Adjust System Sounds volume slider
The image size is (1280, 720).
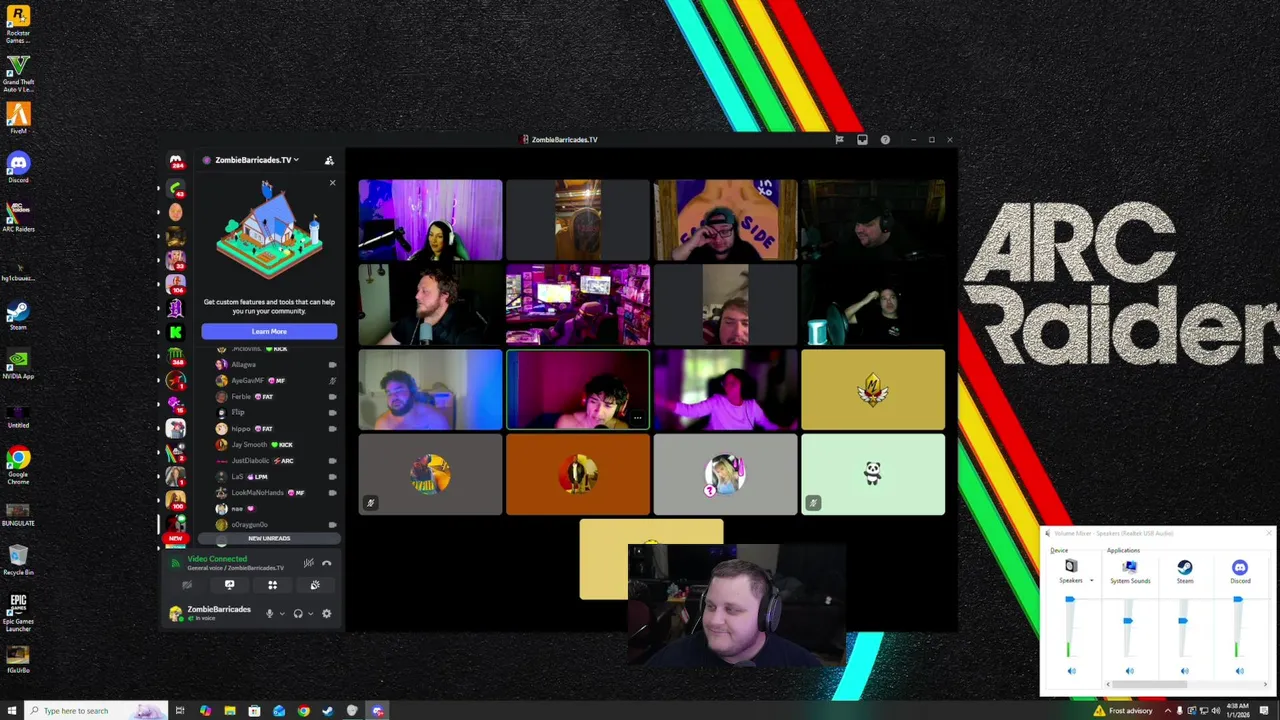pyautogui.click(x=1128, y=621)
